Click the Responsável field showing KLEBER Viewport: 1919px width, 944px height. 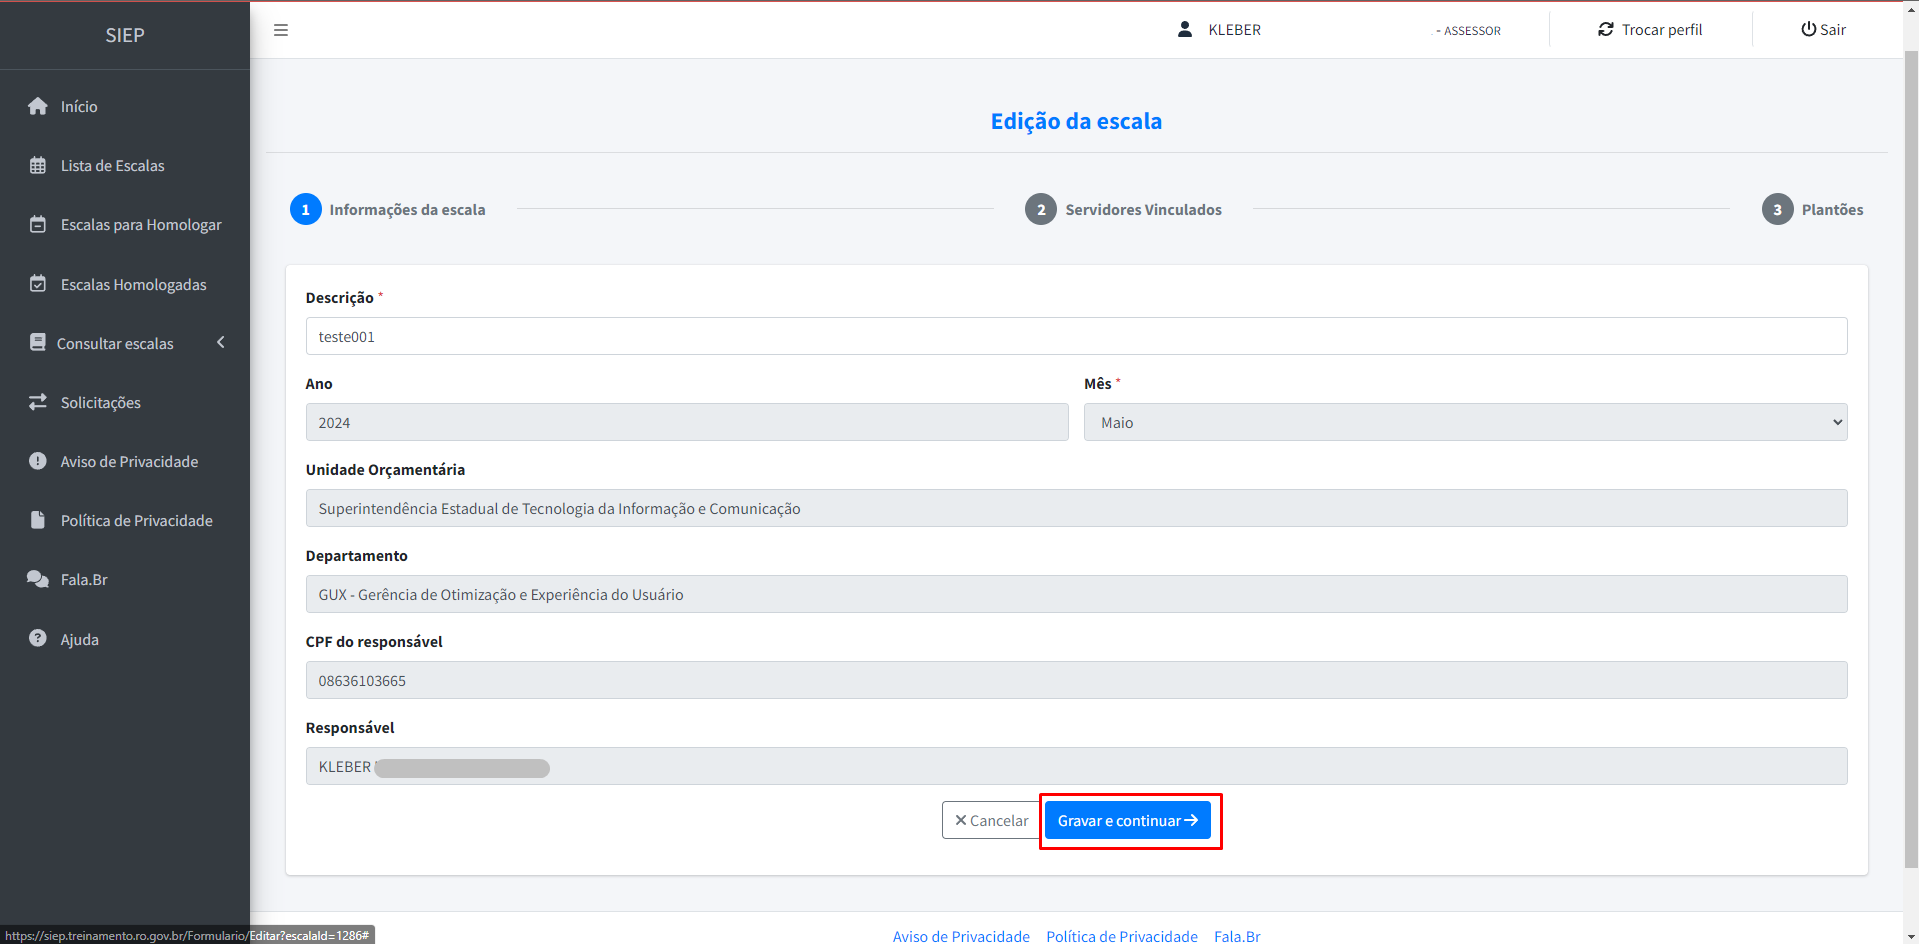pos(1076,766)
